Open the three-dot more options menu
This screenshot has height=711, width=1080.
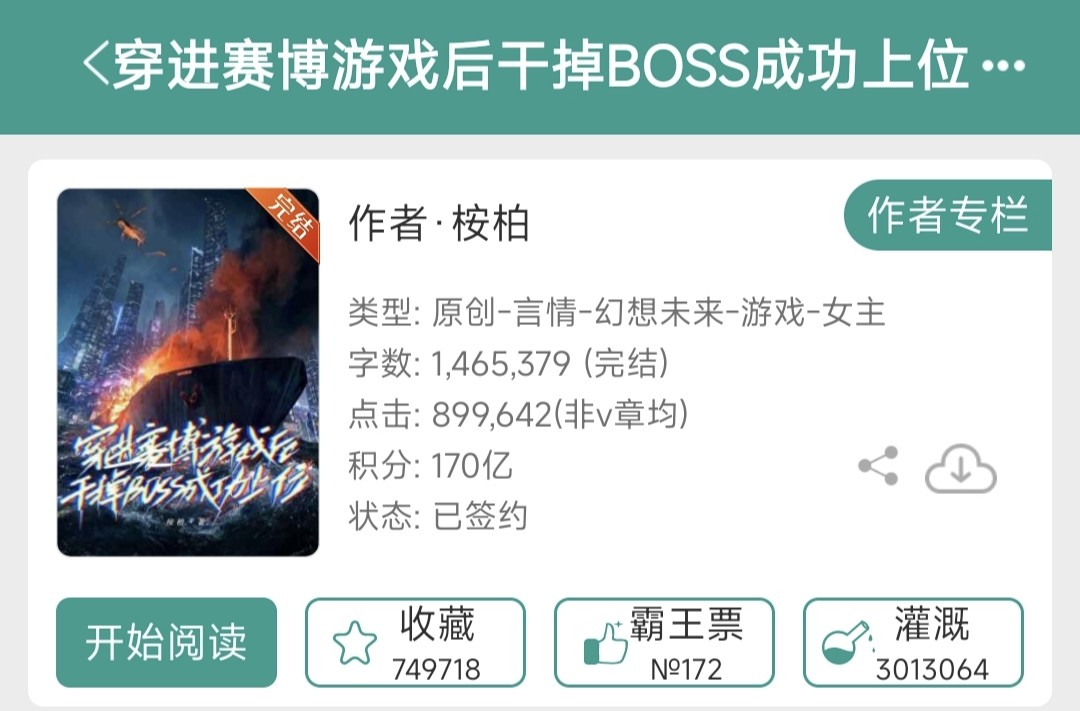pyautogui.click(x=1003, y=66)
